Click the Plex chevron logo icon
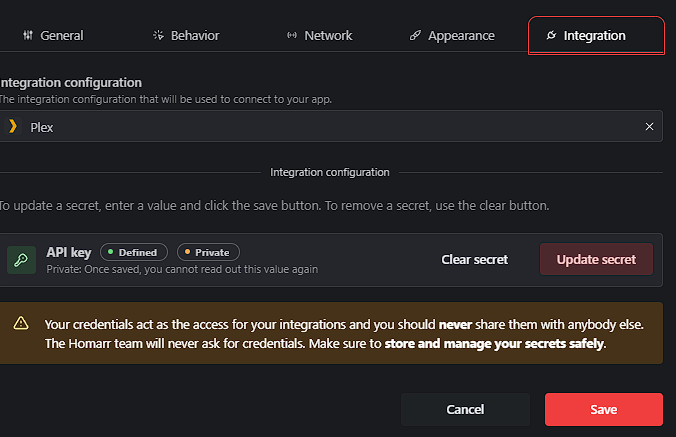 click(x=13, y=126)
